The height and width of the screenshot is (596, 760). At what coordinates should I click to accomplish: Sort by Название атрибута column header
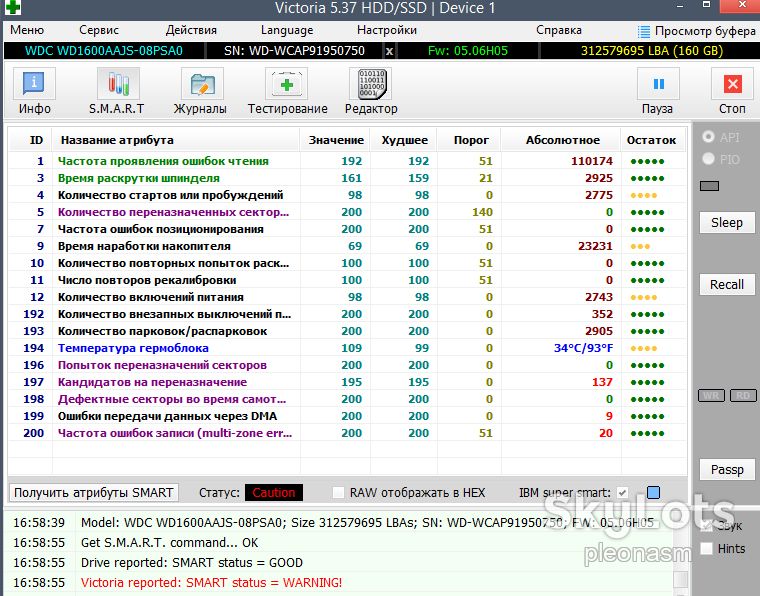[x=175, y=141]
